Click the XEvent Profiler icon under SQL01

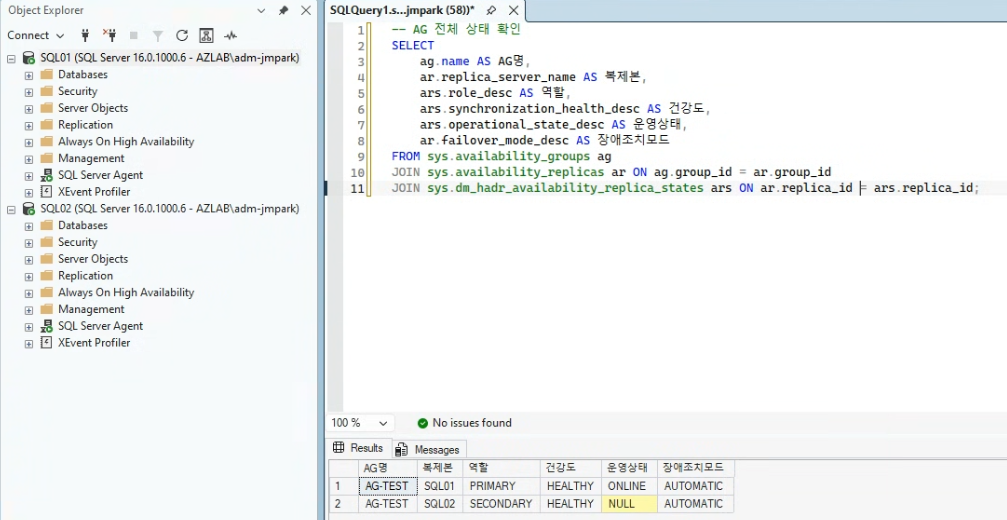46,191
